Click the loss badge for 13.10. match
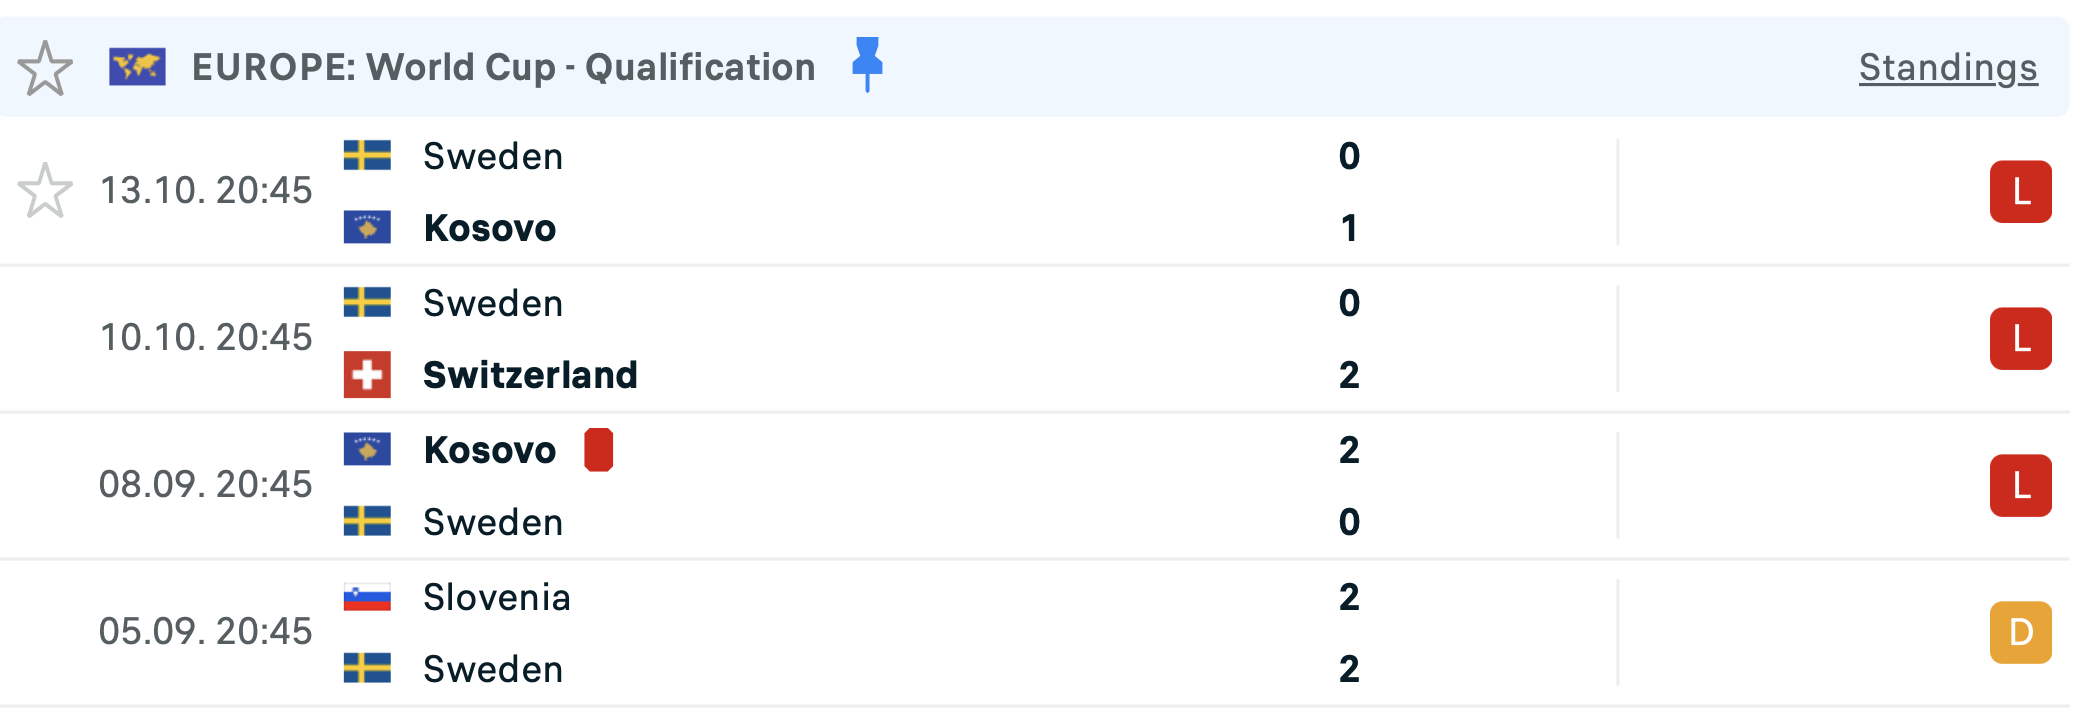The height and width of the screenshot is (728, 2100). tap(2020, 192)
